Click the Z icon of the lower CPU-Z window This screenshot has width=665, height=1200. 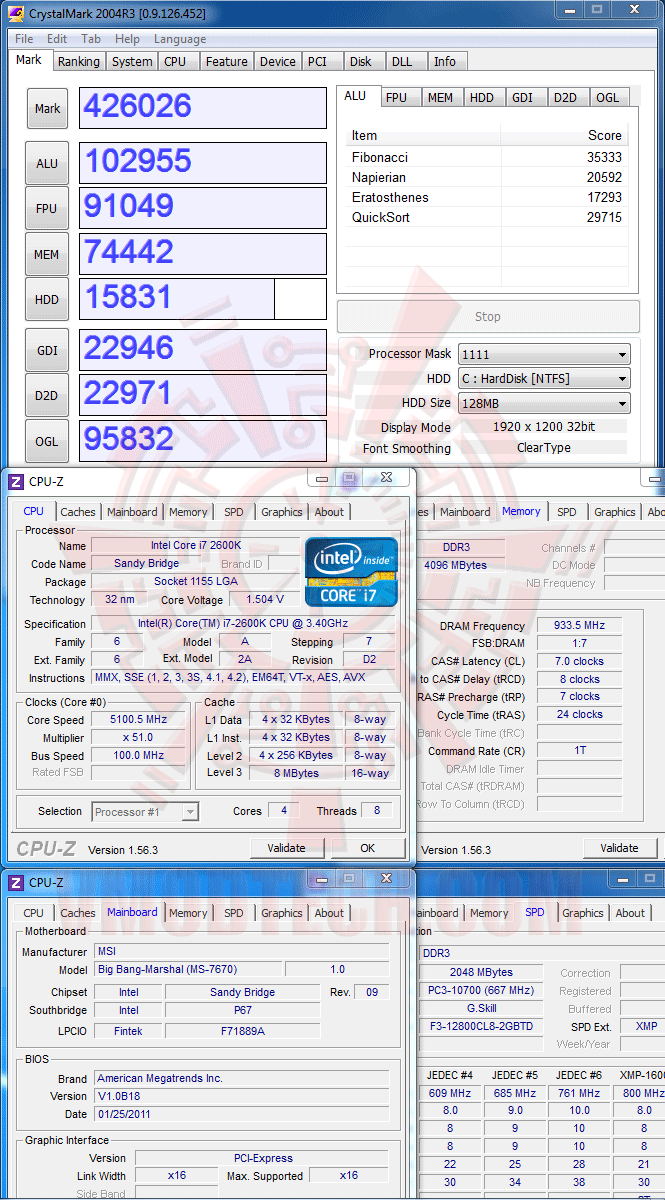tap(15, 882)
